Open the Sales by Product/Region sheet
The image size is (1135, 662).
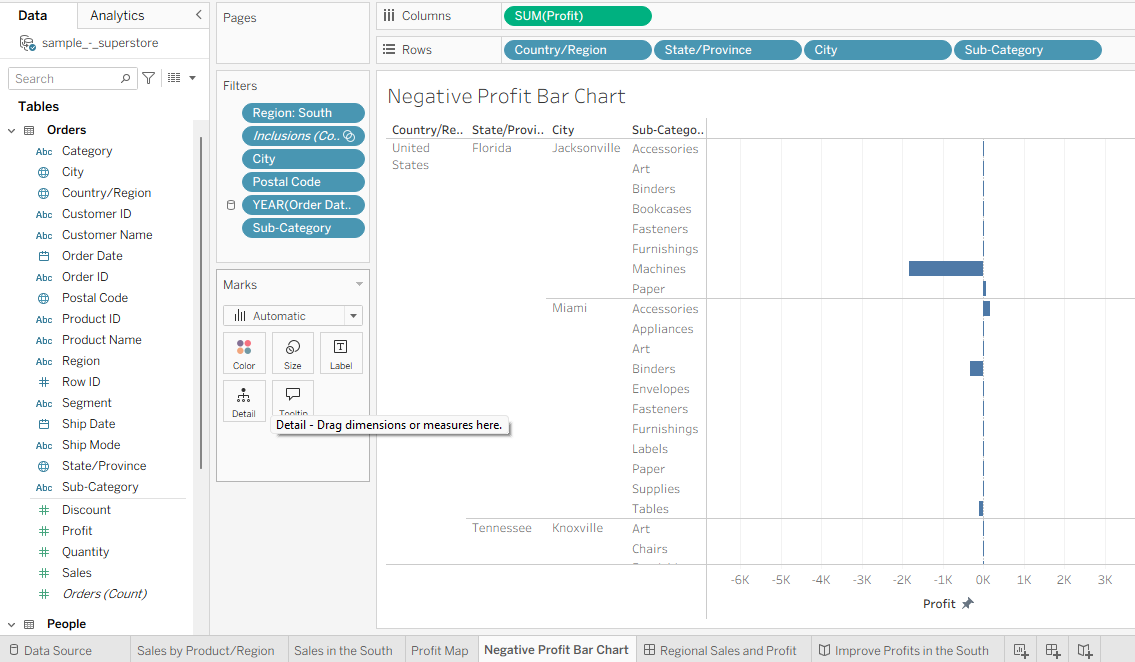(206, 650)
